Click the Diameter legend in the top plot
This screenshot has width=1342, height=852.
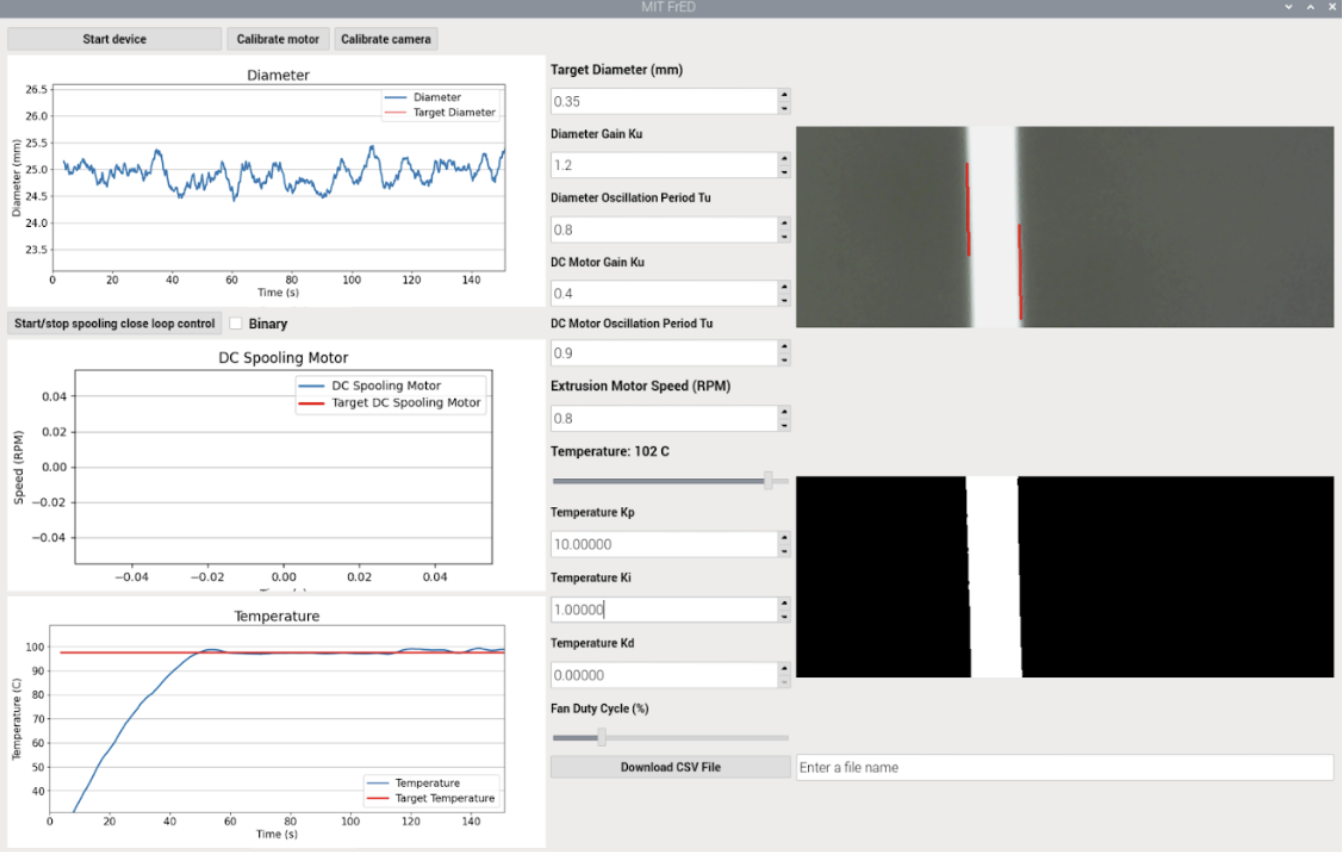point(436,97)
